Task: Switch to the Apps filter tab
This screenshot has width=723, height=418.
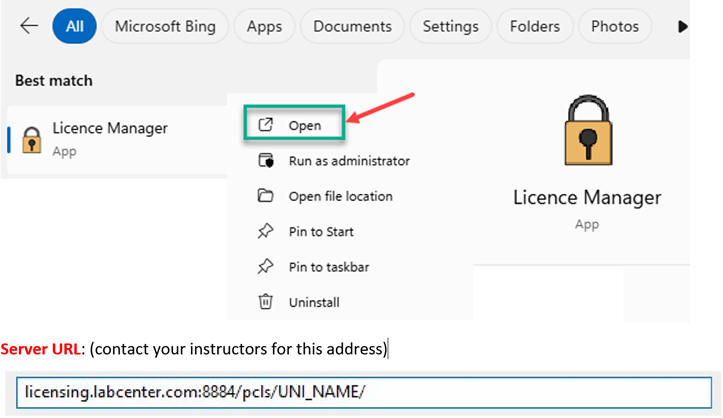Action: (264, 26)
